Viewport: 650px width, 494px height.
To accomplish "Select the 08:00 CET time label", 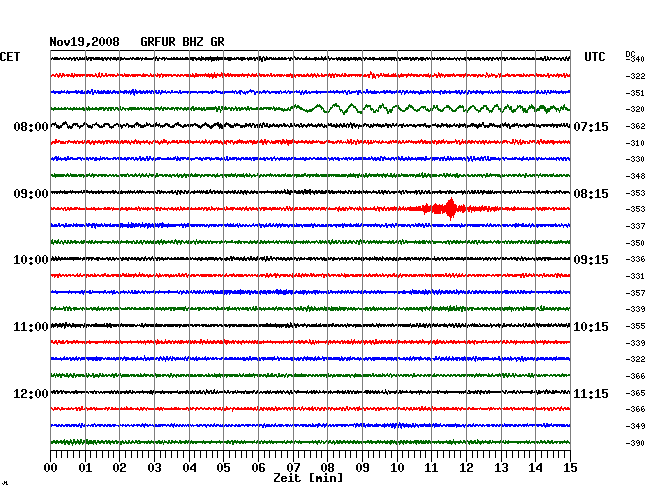I will 31,126.
